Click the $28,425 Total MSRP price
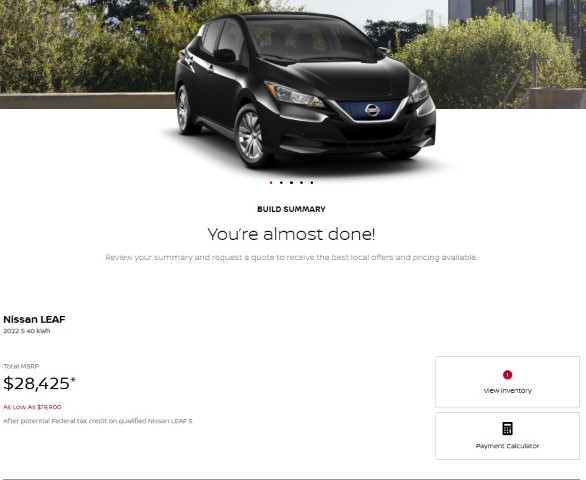Image resolution: width=586 pixels, height=480 pixels. tap(36, 384)
